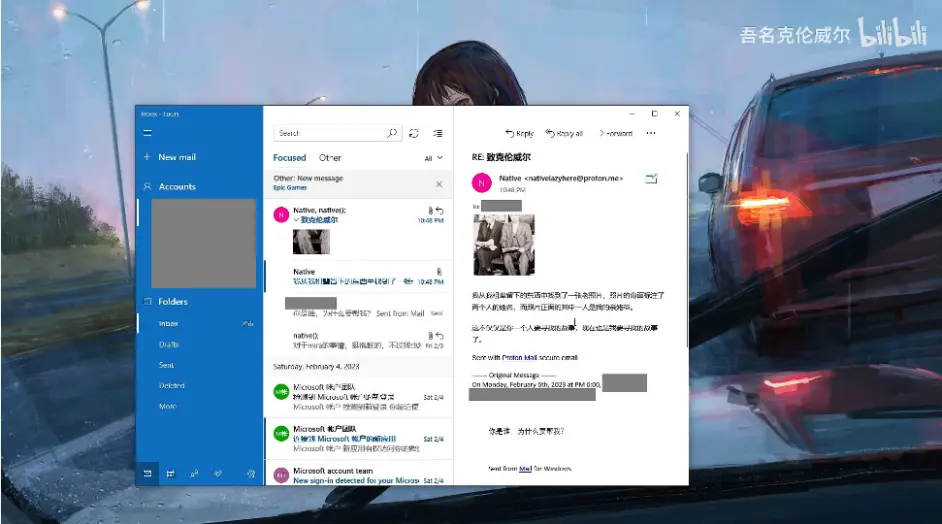Collapse the 致克伦威尔 conversation thread chevron
This screenshot has height=524, width=942.
(x=297, y=220)
